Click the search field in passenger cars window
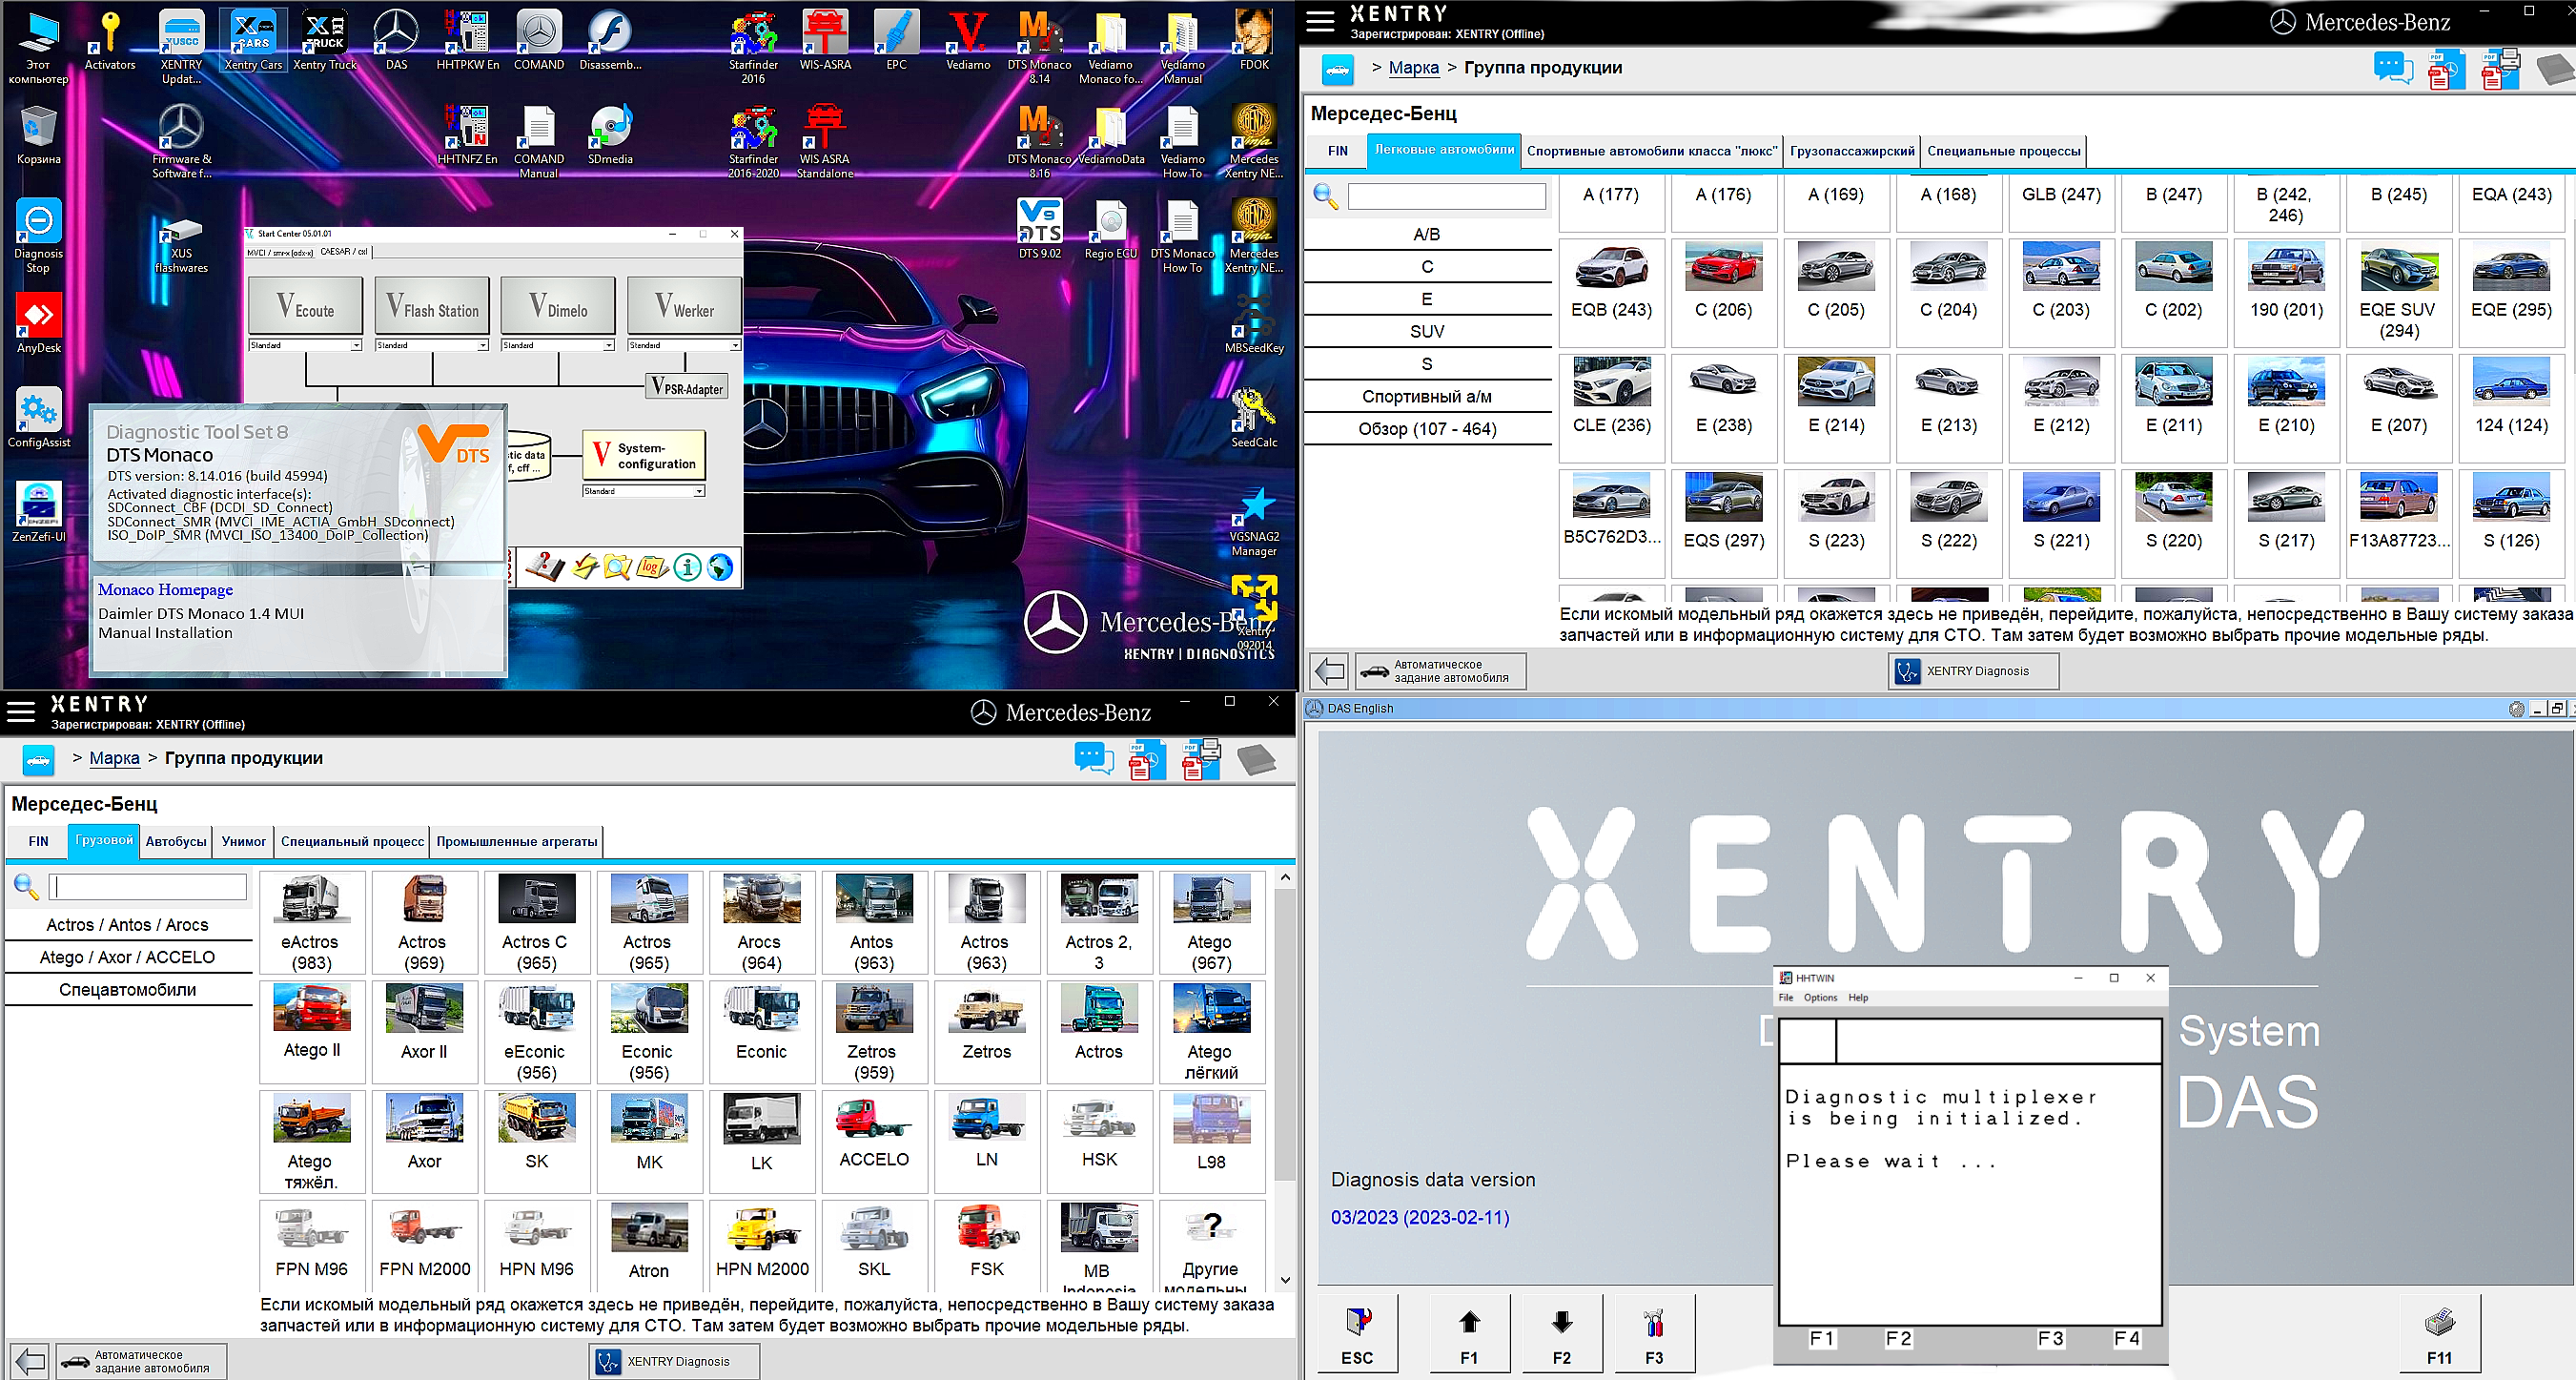The width and height of the screenshot is (2576, 1380). (1446, 196)
